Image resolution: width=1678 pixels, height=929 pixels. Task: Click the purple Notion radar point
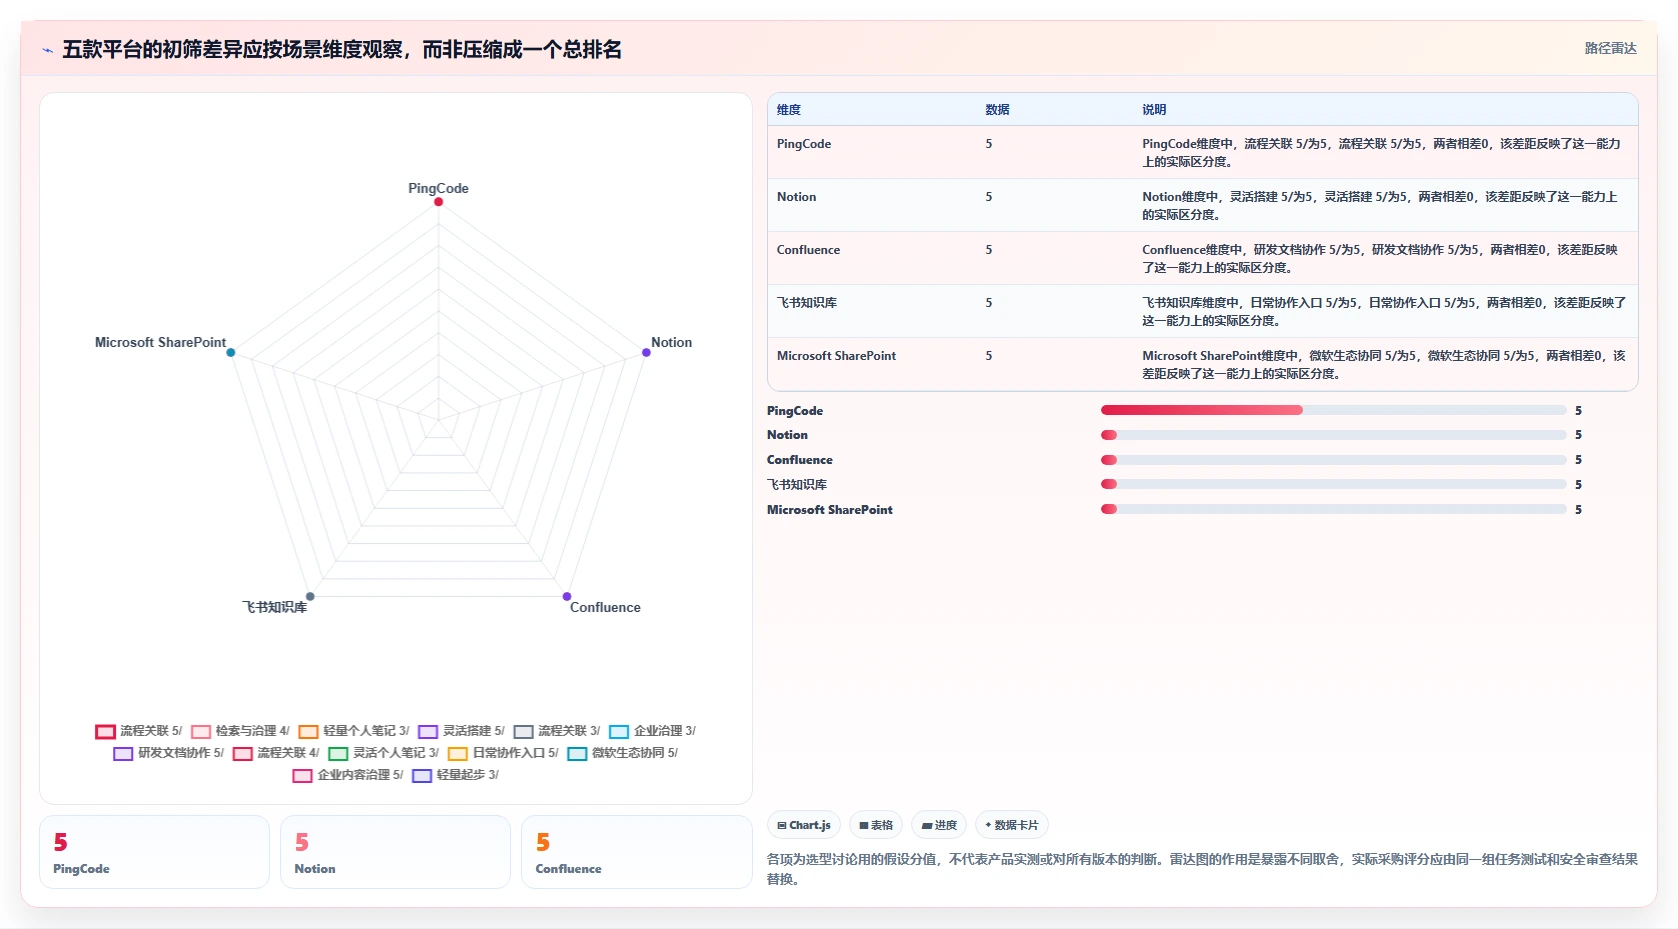click(x=646, y=352)
